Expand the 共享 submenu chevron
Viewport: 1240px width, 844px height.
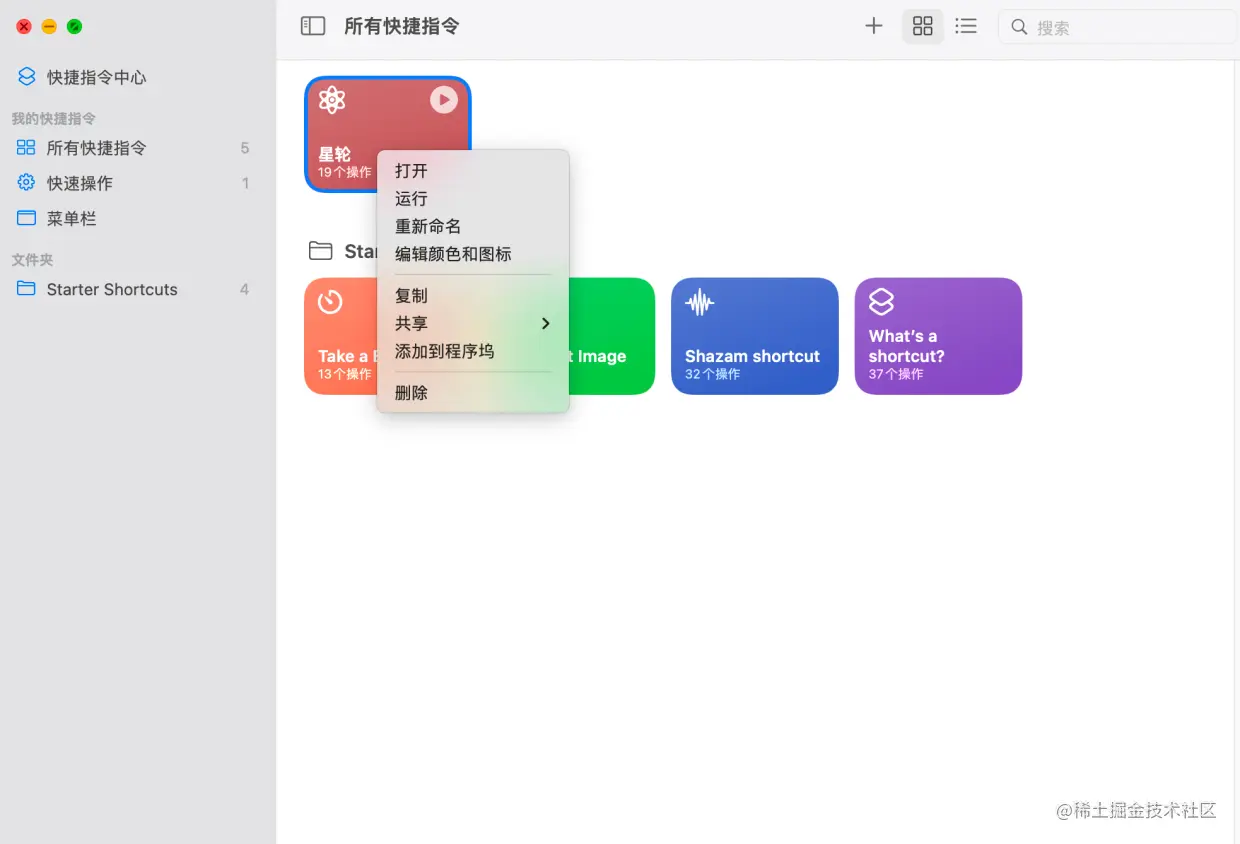pyautogui.click(x=546, y=324)
